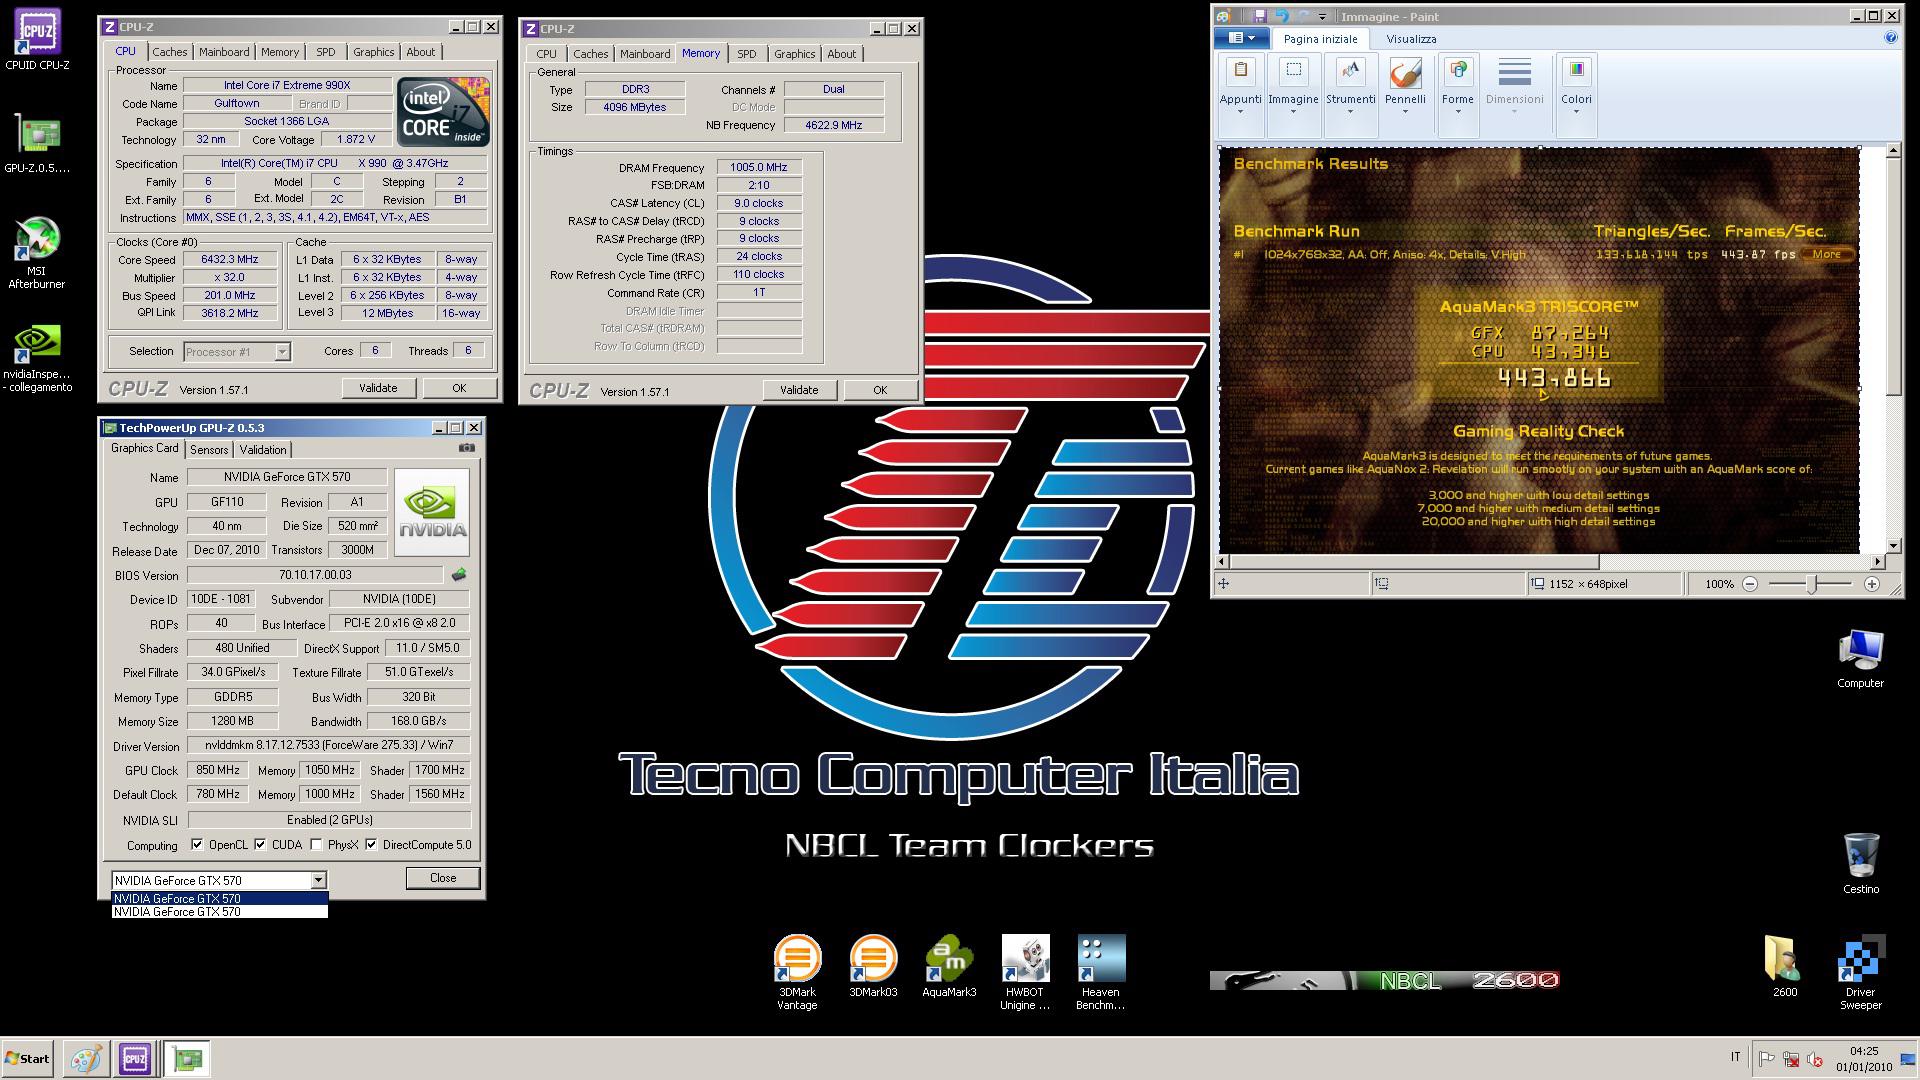Launch the 3DMark03 shortcut
Screen dimensions: 1920x1080
(x=873, y=966)
